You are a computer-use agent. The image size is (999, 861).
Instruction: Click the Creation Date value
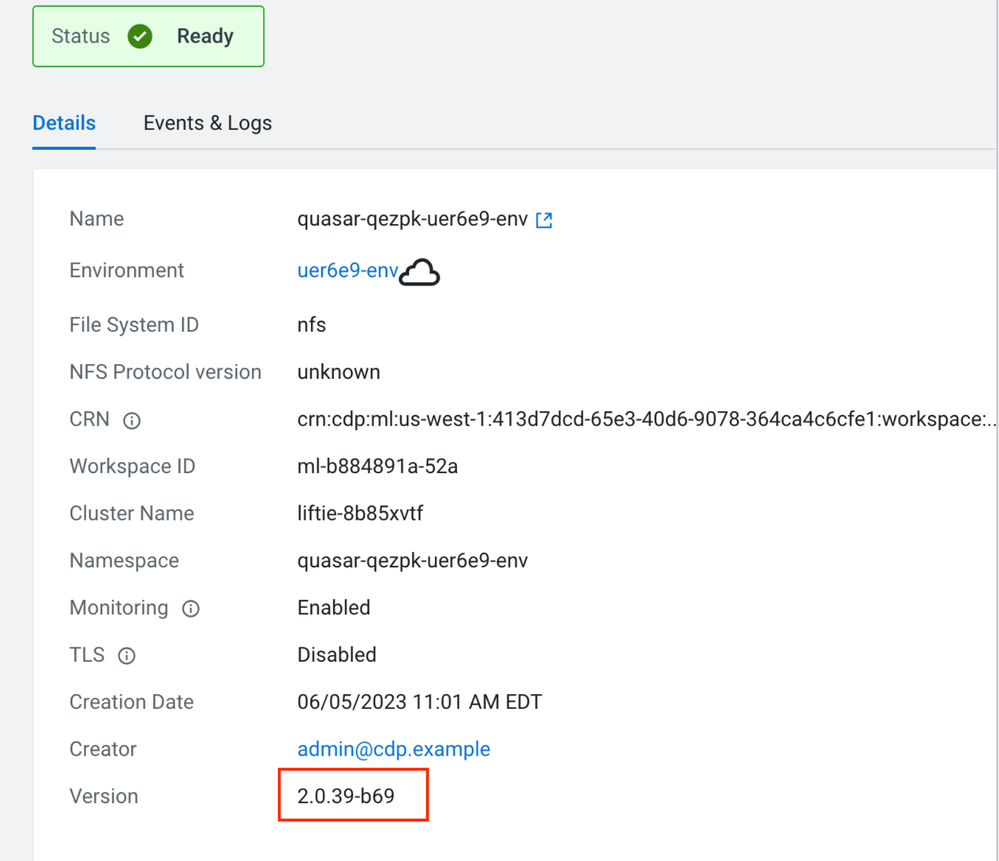click(419, 702)
